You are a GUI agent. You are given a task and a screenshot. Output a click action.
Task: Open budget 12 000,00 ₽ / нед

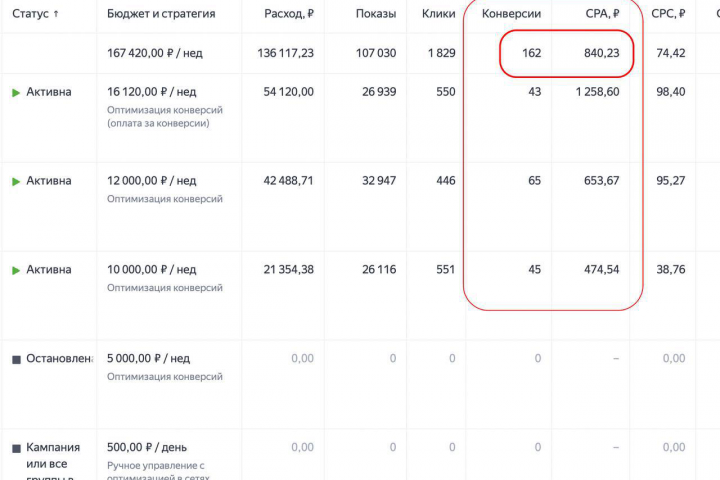(x=152, y=181)
